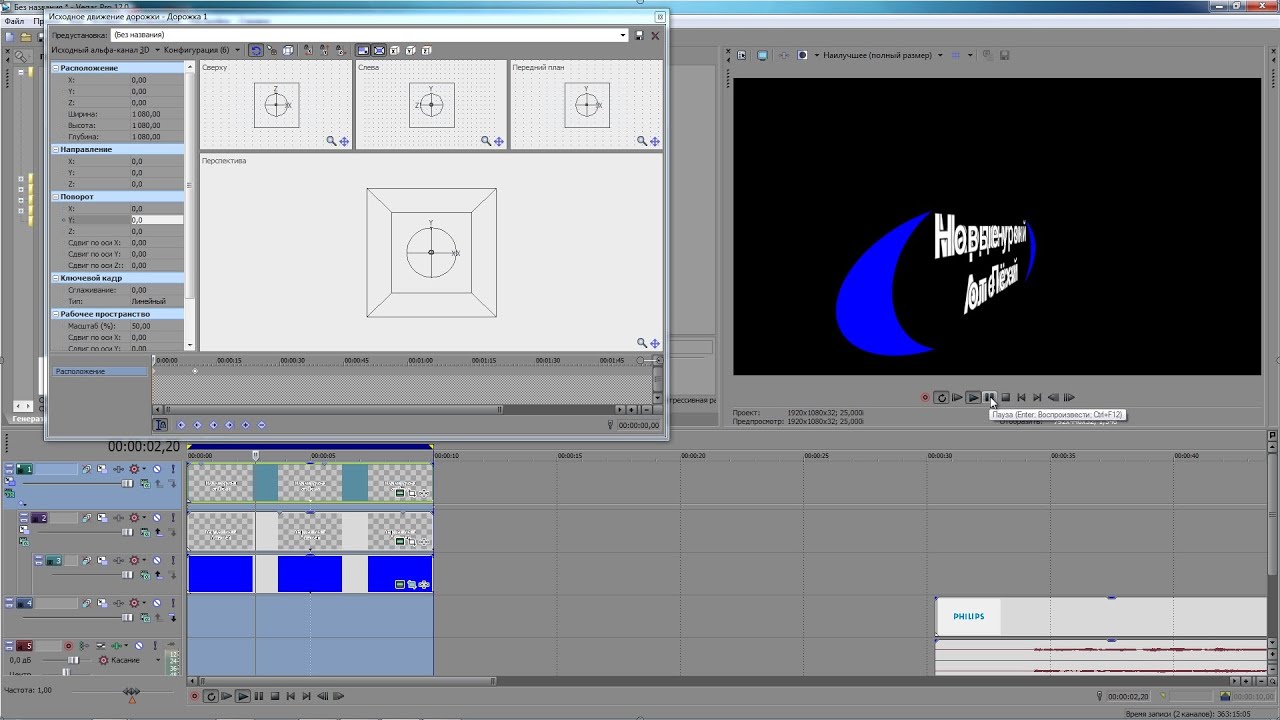Open track motion on track 3
This screenshot has height=720, width=1280.
click(x=102, y=561)
